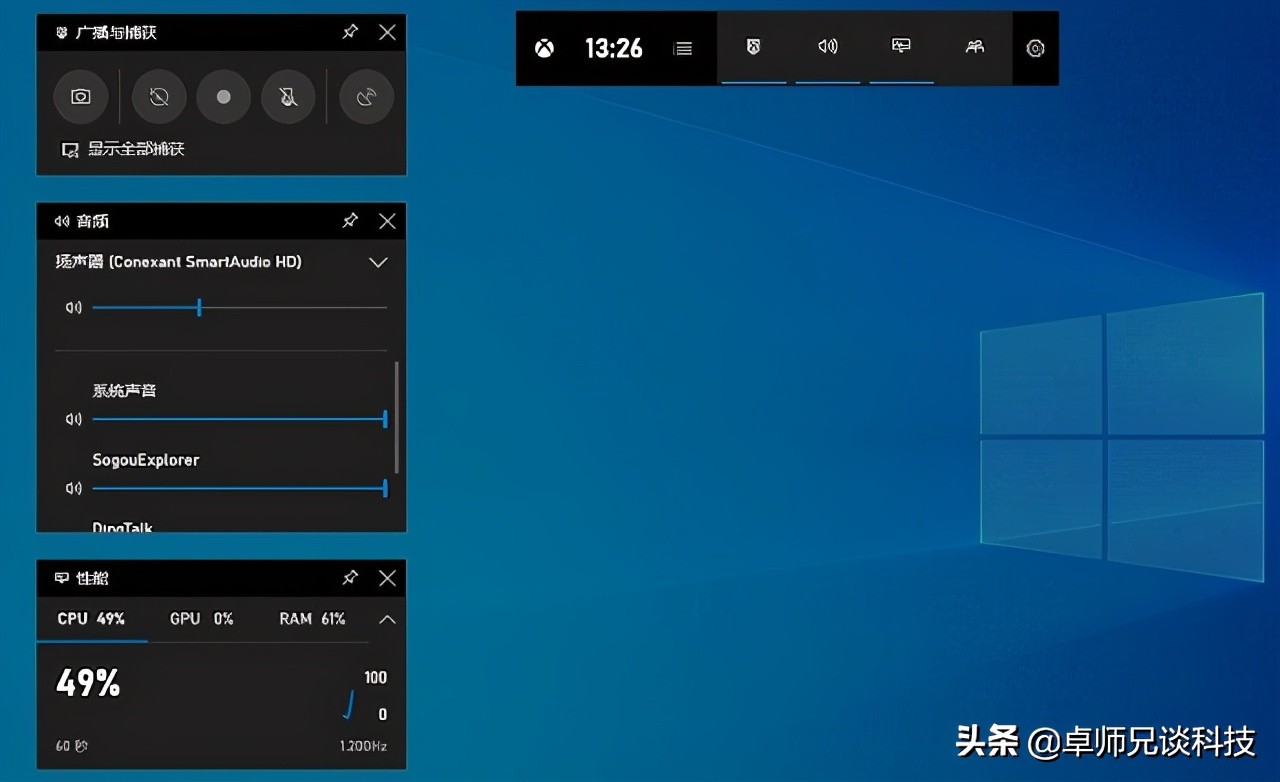The image size is (1280, 782).
Task: Click the Xbox logo on the Game Bar
Action: point(544,48)
